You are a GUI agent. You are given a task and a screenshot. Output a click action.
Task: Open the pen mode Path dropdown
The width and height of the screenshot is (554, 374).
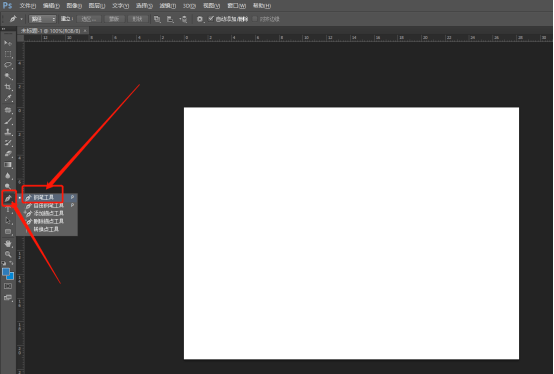(42, 19)
